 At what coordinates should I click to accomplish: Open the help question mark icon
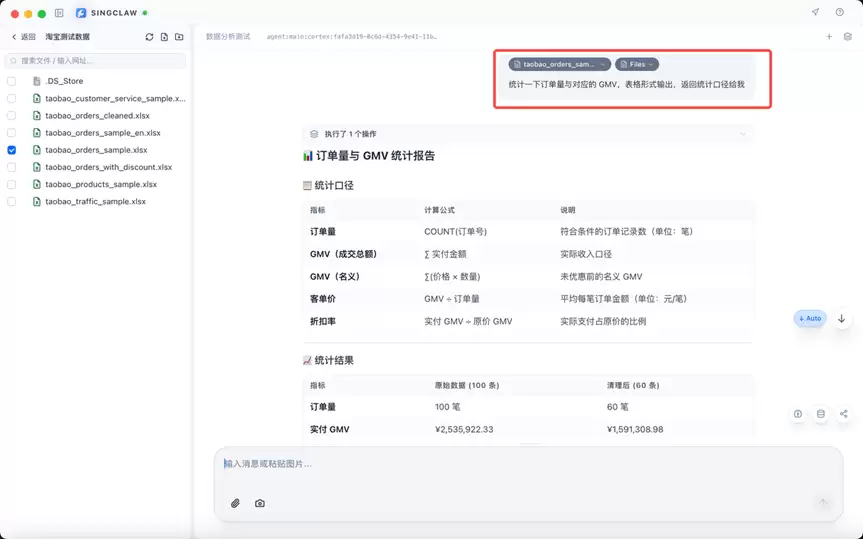[x=839, y=13]
